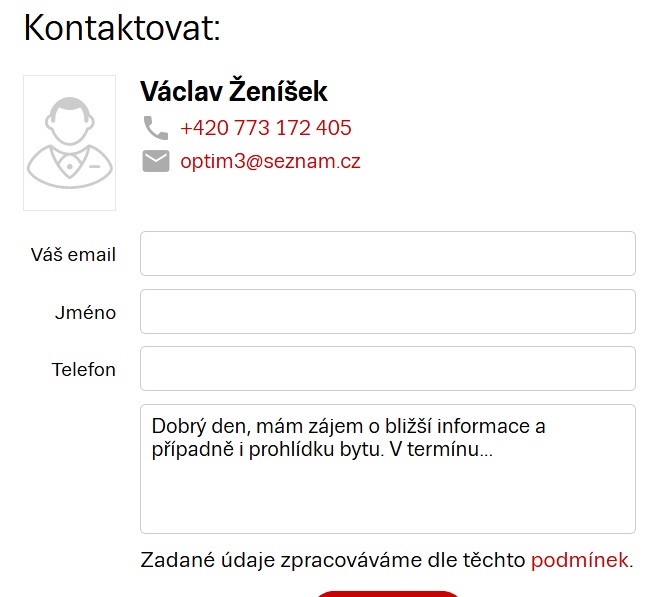Click into the message textarea

[388, 469]
